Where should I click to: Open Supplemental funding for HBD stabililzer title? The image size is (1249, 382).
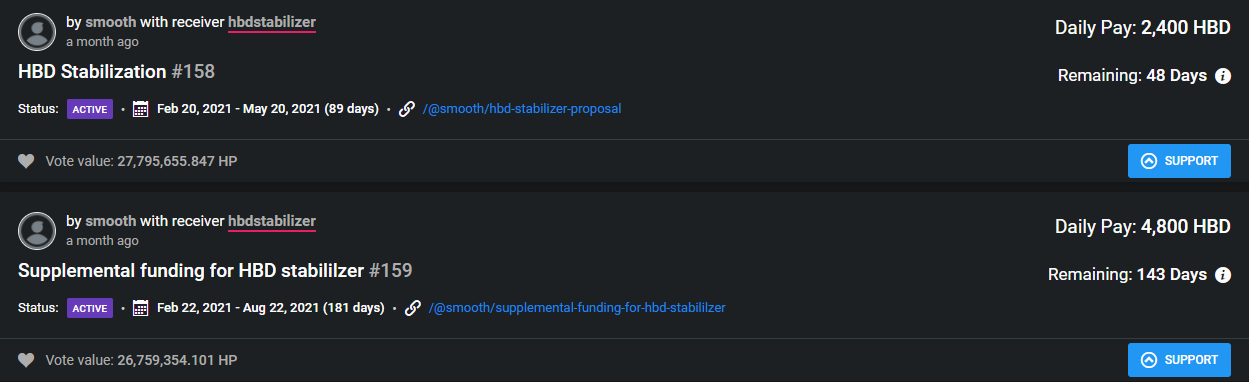click(x=215, y=271)
